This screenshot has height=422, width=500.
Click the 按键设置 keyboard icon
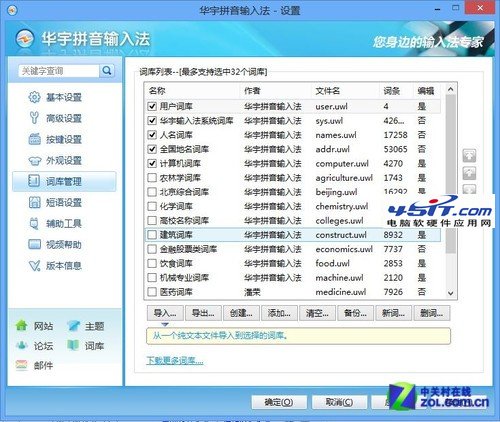pyautogui.click(x=34, y=139)
